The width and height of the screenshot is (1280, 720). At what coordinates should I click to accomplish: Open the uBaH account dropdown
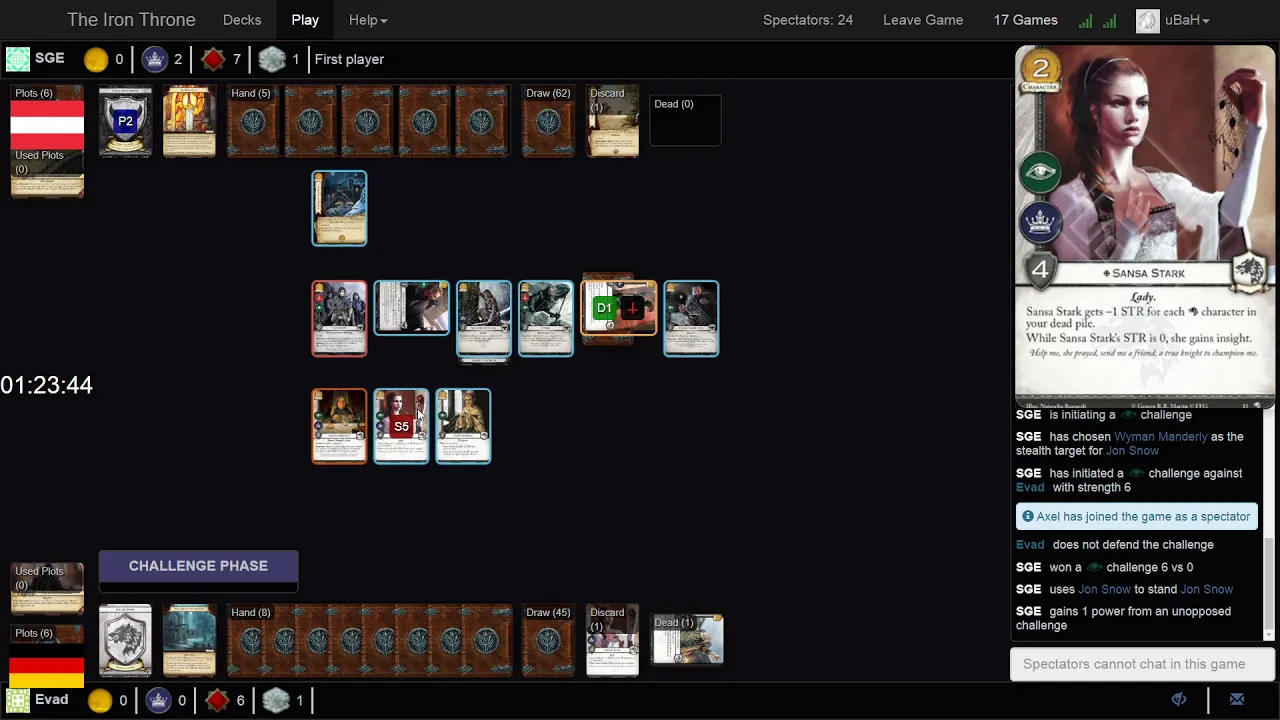(x=1187, y=20)
